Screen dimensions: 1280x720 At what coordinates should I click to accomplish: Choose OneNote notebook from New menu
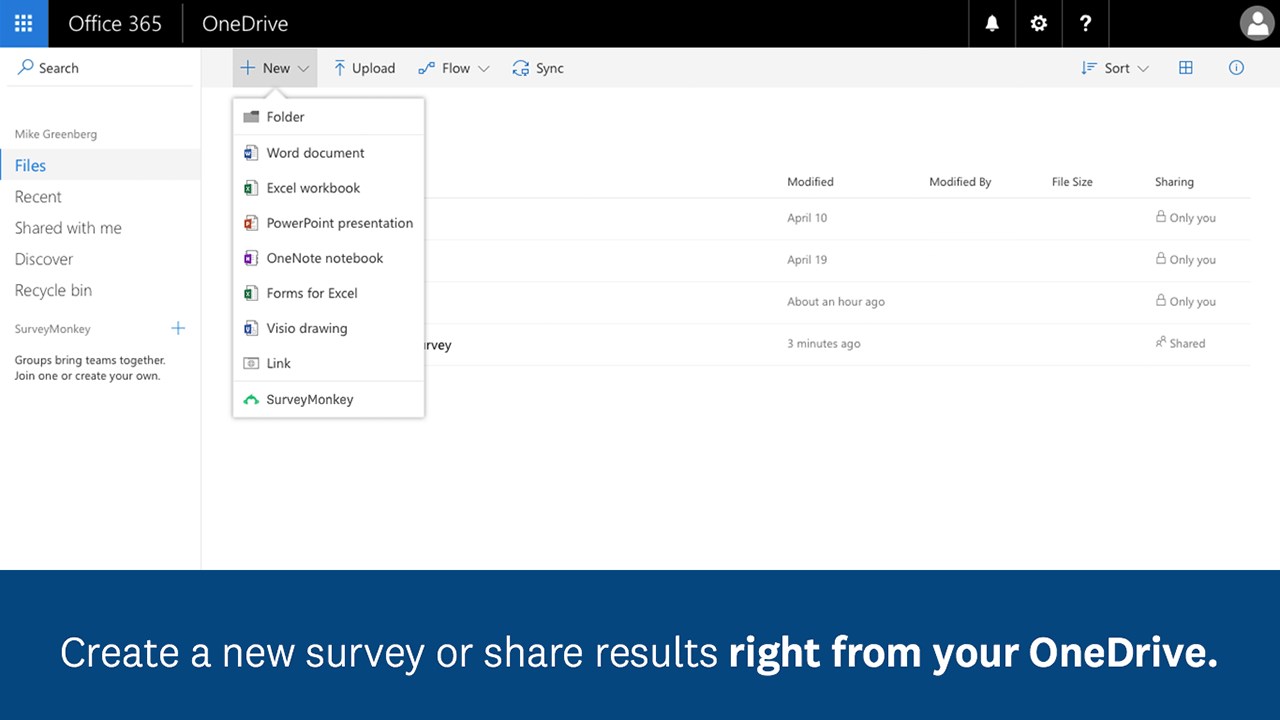pos(328,258)
